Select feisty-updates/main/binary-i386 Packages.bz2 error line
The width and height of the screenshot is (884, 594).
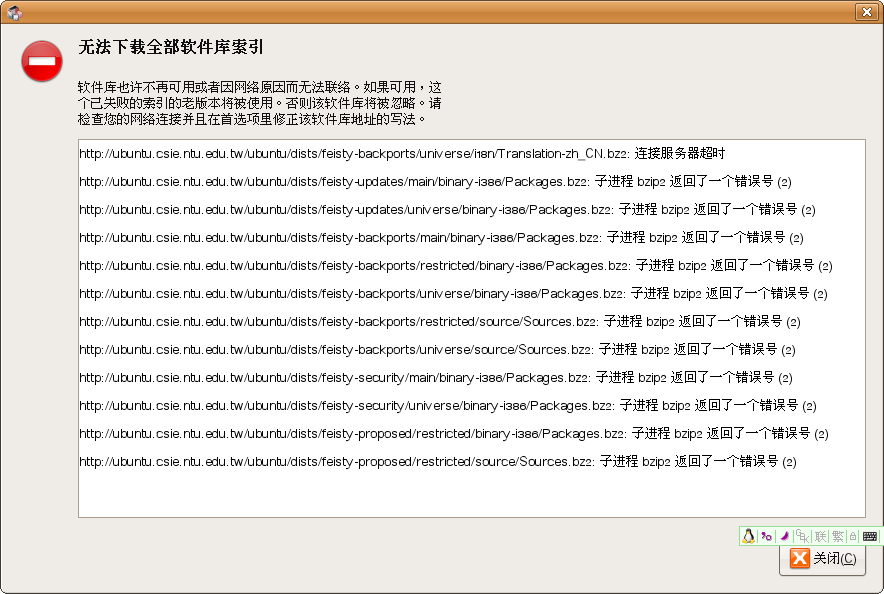click(435, 181)
